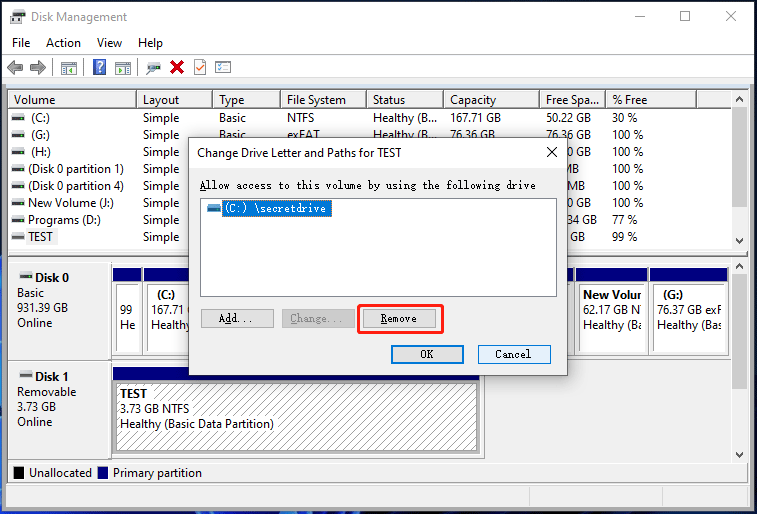Click the drive icon of New Volume (J:)
This screenshot has height=514, width=757.
tap(18, 203)
